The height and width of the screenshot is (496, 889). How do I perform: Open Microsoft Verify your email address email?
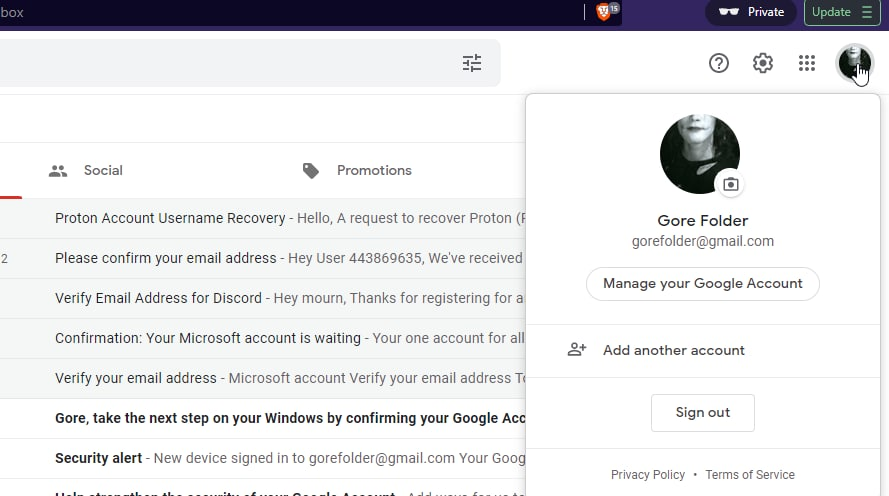[x=263, y=378]
